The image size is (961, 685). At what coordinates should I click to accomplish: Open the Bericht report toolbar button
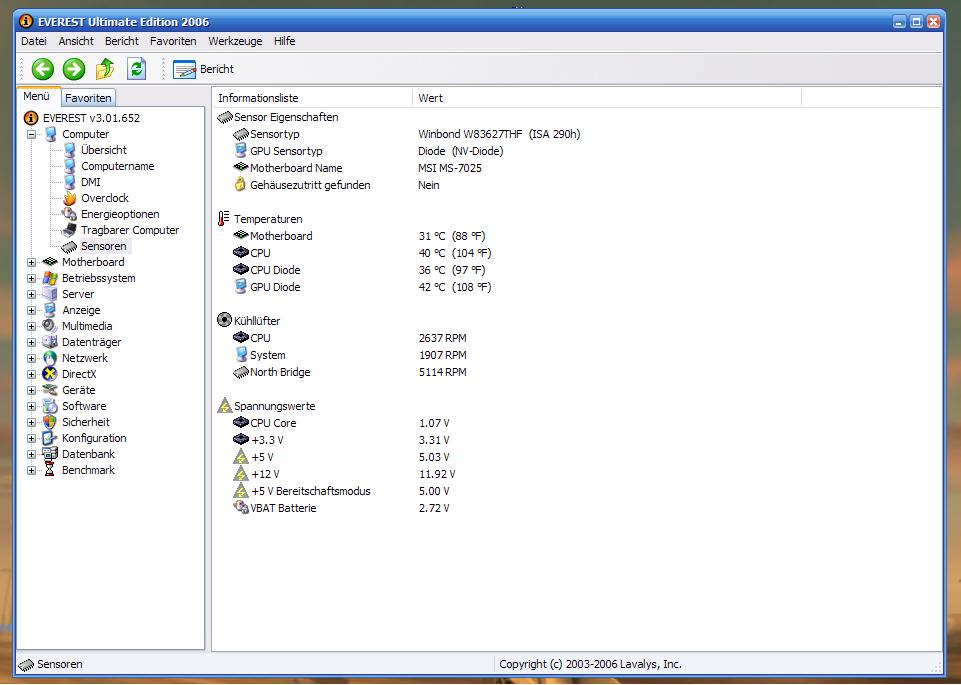coord(203,69)
